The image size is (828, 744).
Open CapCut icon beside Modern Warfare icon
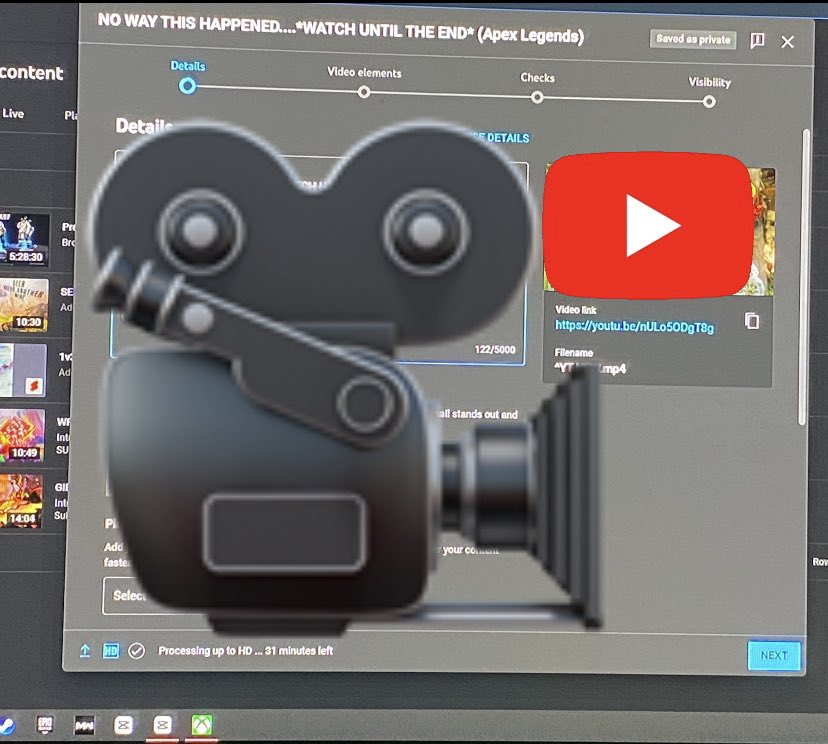click(124, 725)
